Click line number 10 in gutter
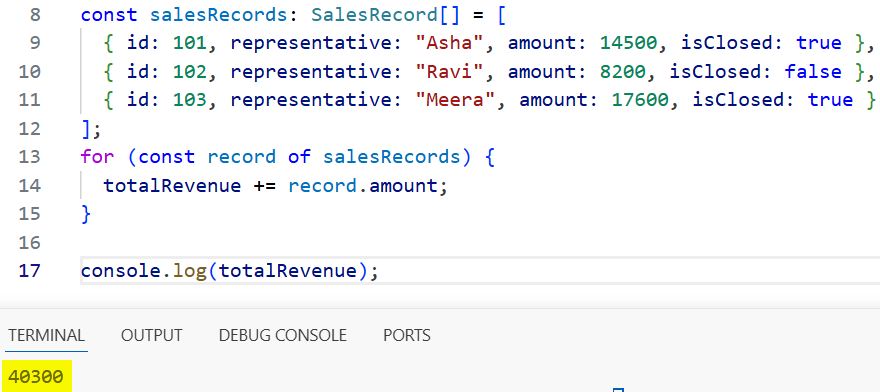 [x=29, y=72]
